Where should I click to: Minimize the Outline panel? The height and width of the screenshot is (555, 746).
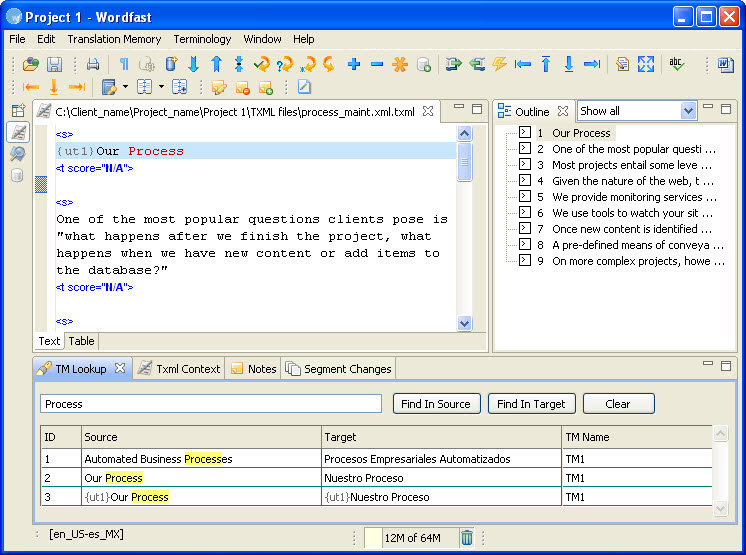coord(708,108)
